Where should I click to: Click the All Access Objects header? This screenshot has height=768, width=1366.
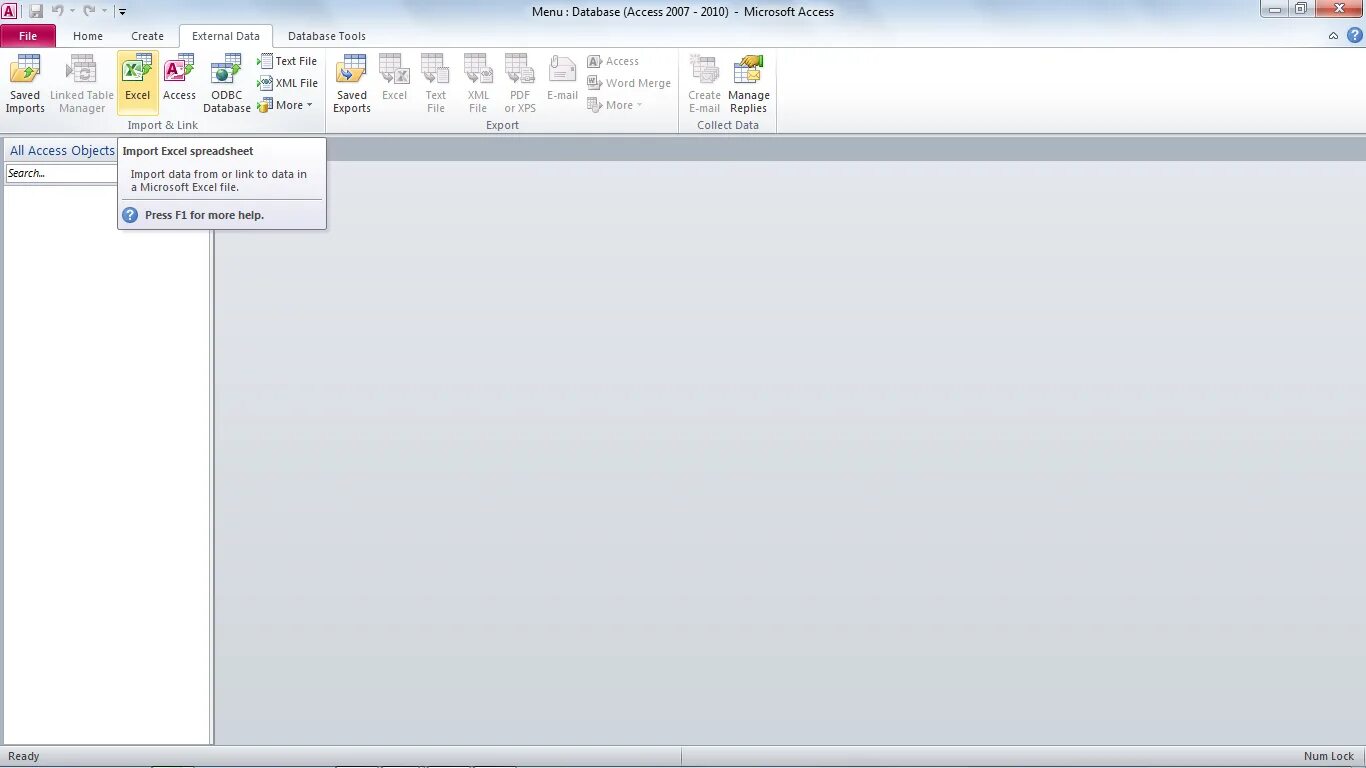coord(62,151)
